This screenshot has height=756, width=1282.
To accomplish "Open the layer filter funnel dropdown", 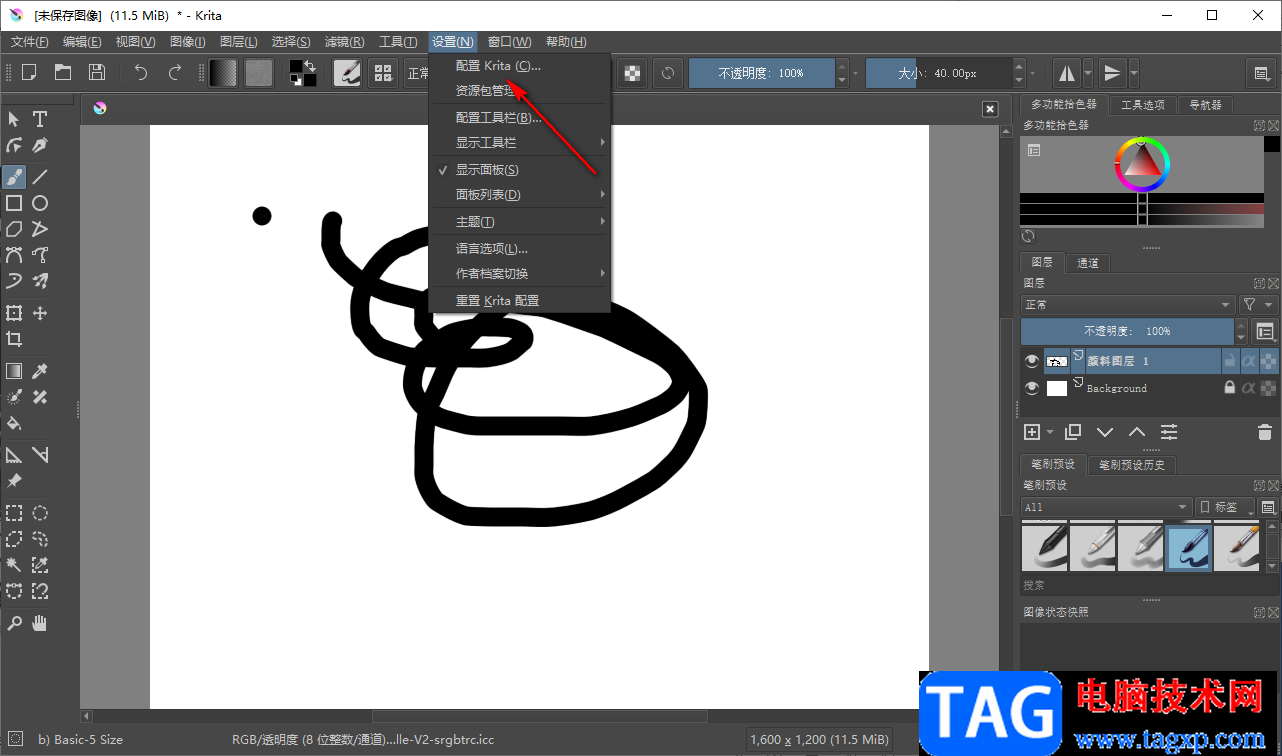I will pyautogui.click(x=1258, y=305).
